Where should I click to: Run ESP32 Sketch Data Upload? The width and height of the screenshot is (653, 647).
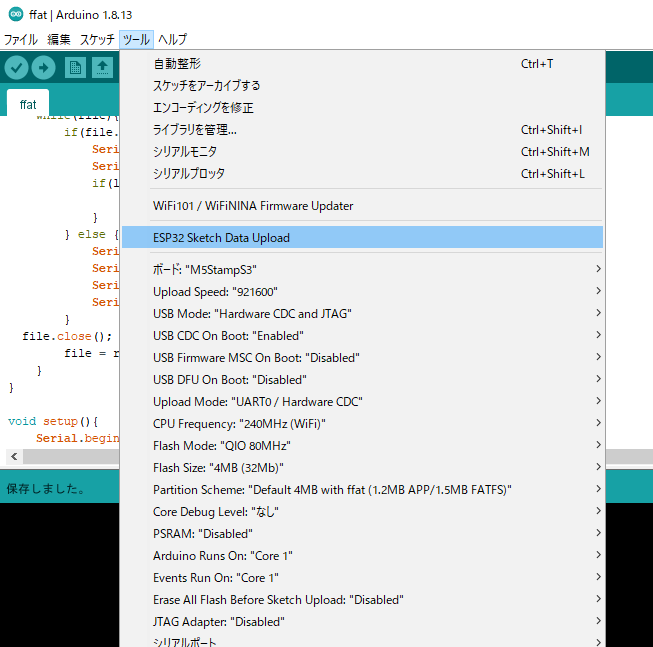[x=362, y=237]
